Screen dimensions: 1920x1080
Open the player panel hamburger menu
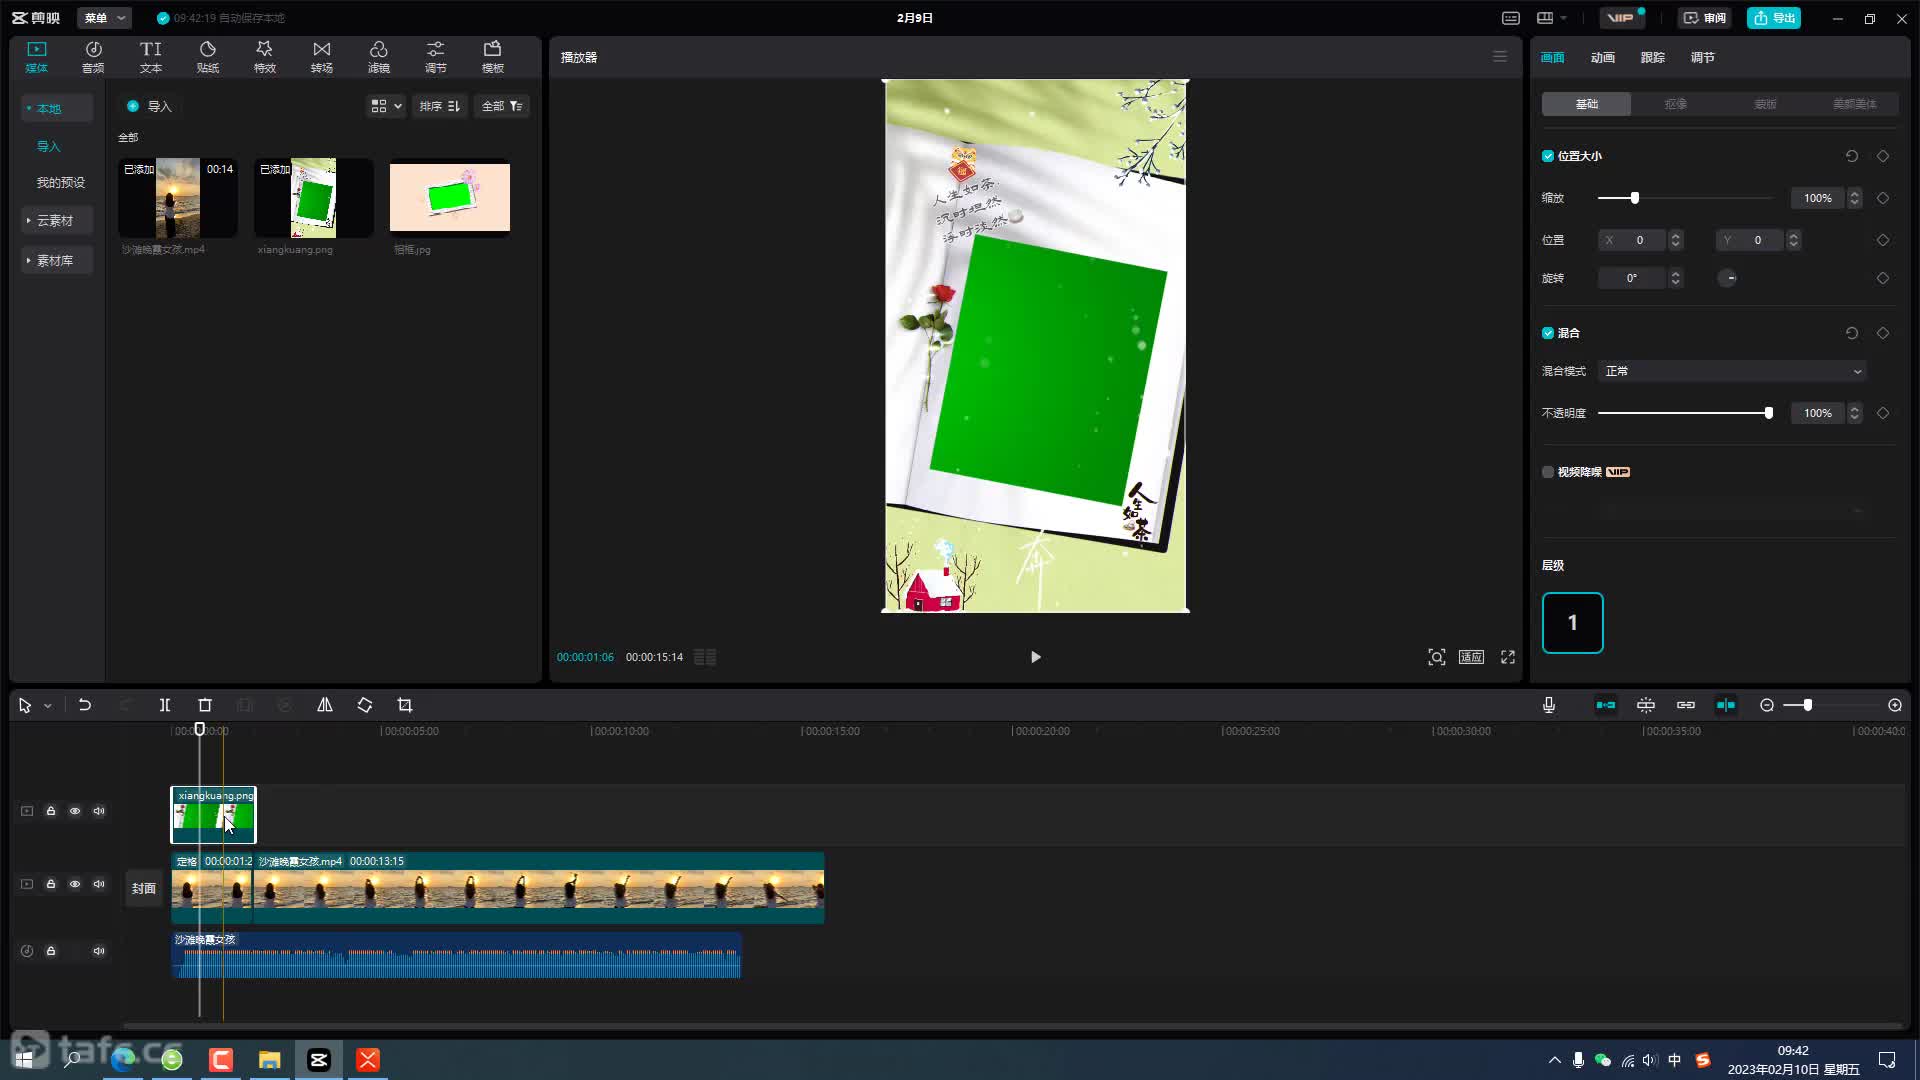click(x=1500, y=57)
